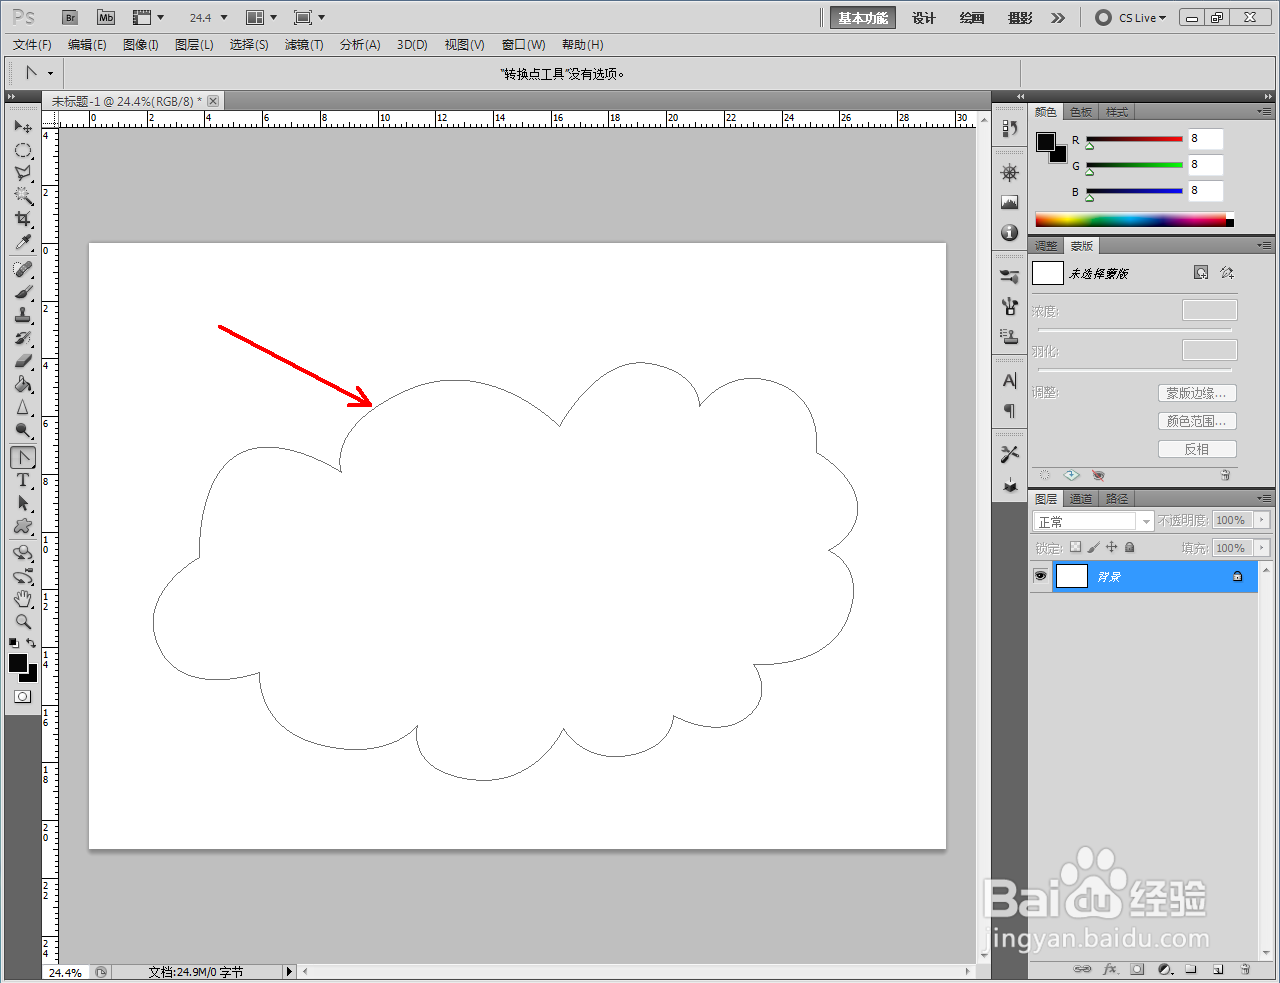Toggle lock all
Screen dimensions: 1280x983
1129,547
